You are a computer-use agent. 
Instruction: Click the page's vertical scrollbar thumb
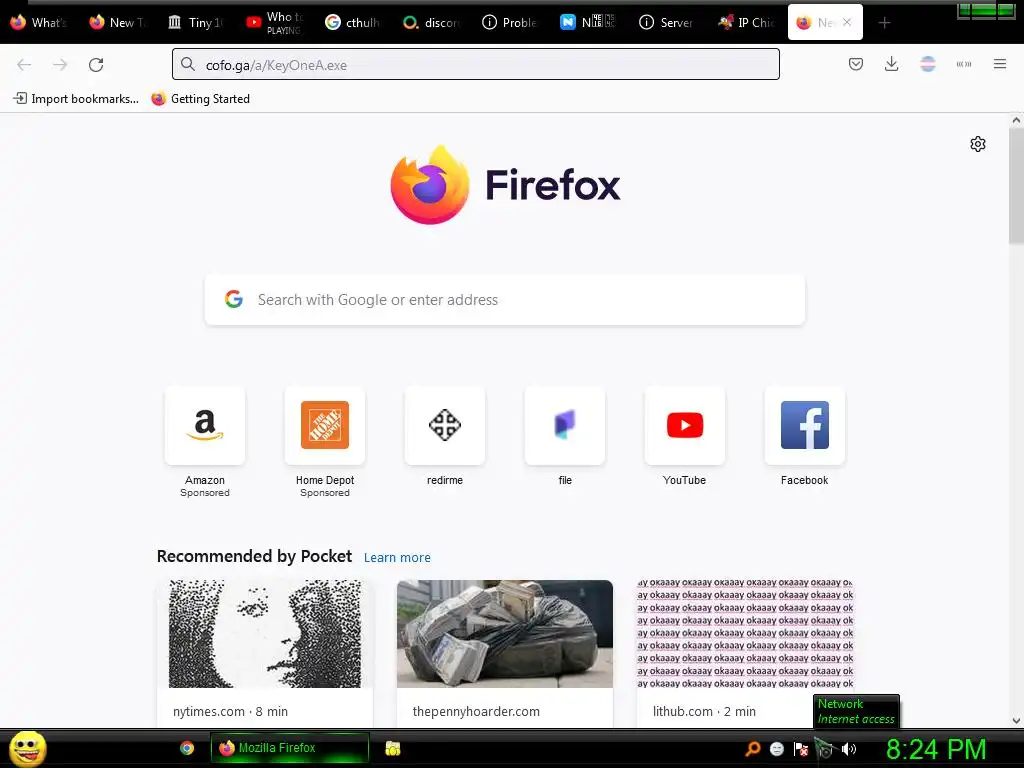(1016, 186)
